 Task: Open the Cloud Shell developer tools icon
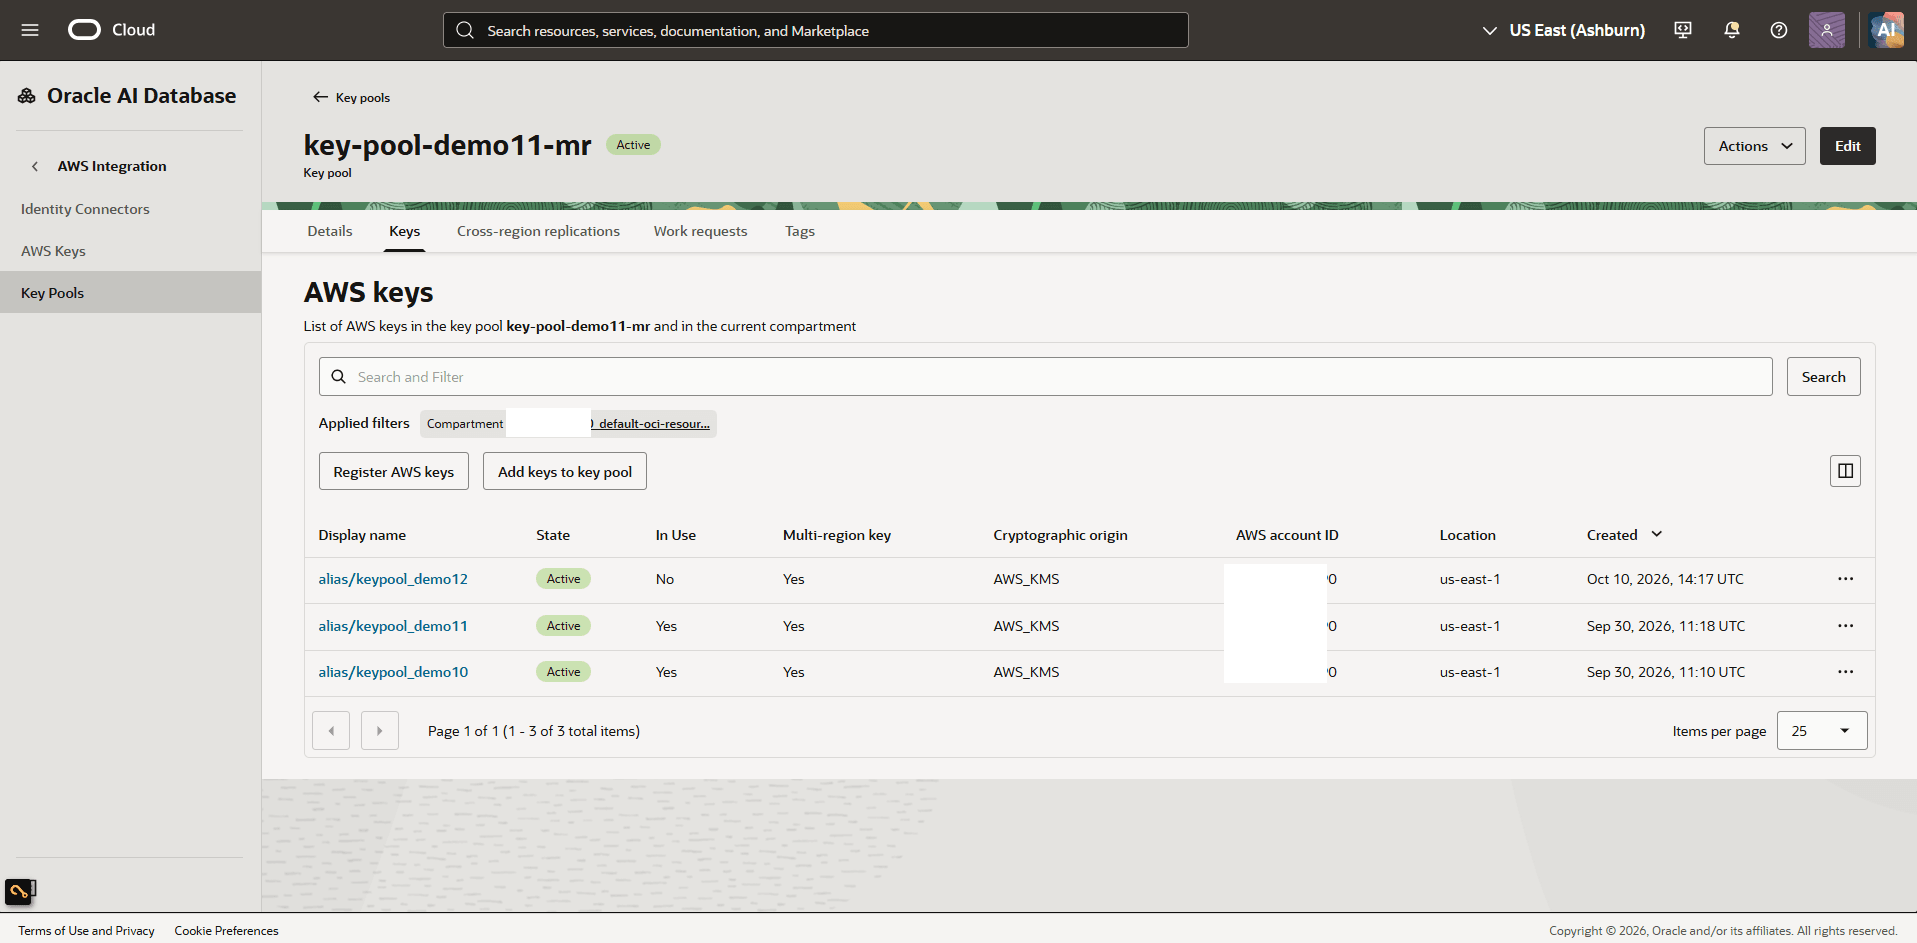pos(1683,30)
